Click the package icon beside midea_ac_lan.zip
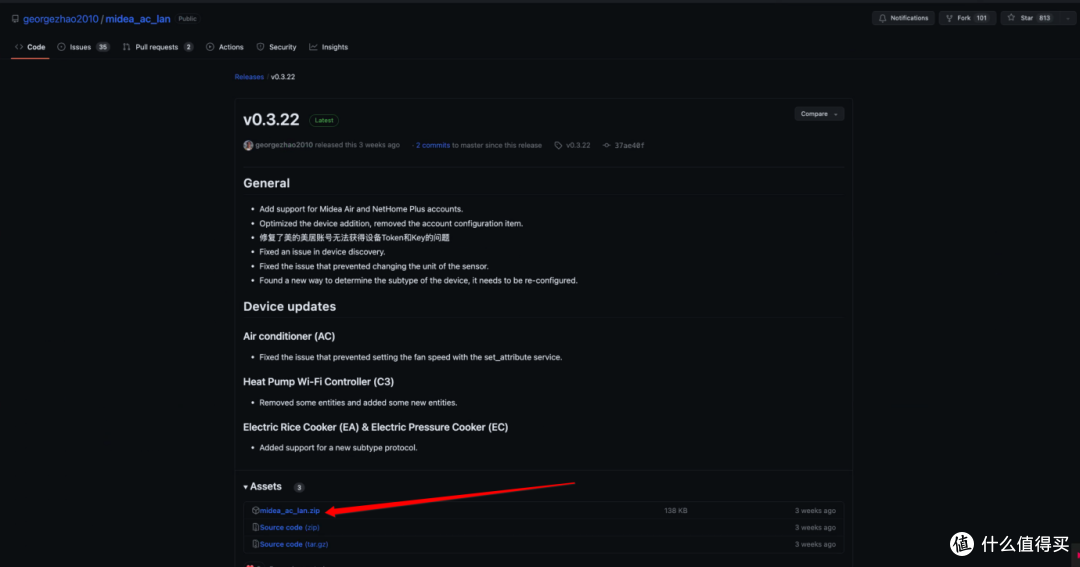Image resolution: width=1080 pixels, height=567 pixels. [256, 511]
